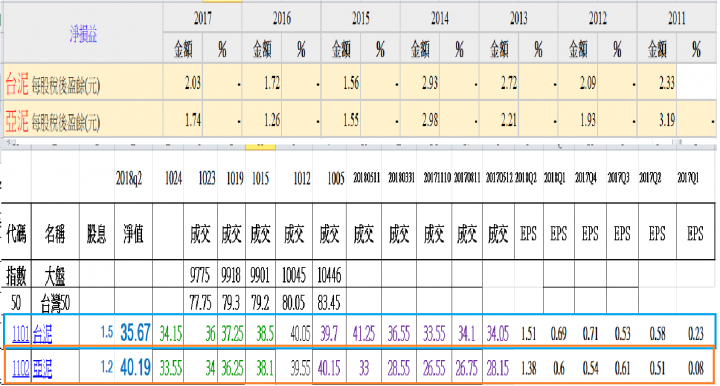
Task: Click 台泥 net value 35.67
Action: [x=135, y=332]
